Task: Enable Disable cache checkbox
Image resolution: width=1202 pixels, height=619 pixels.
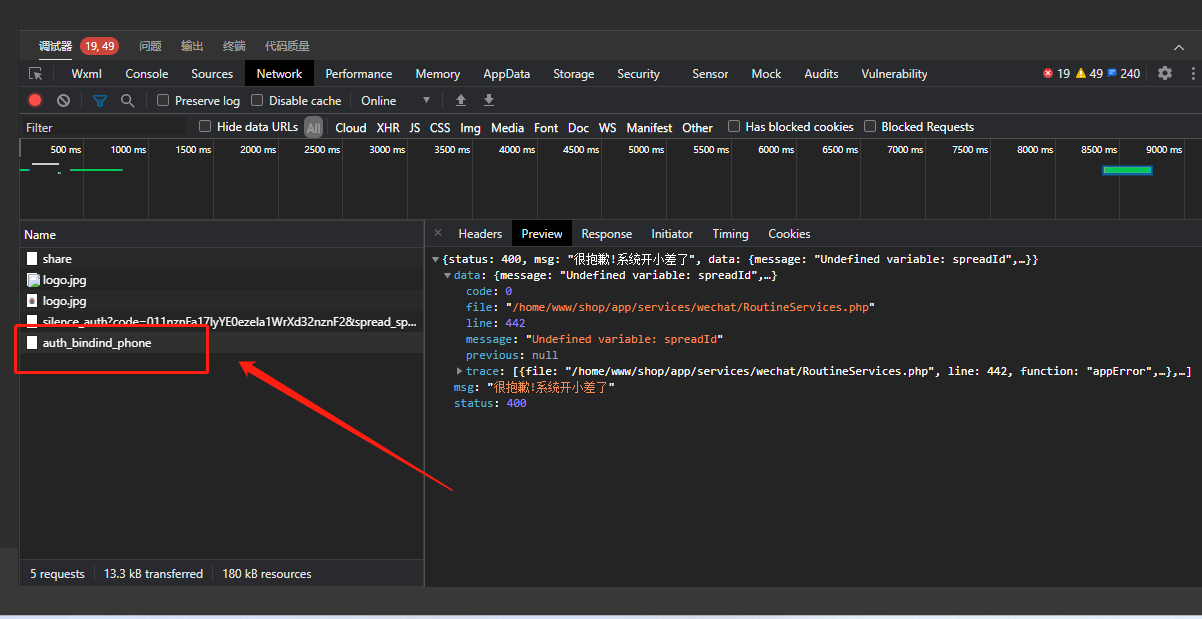Action: click(257, 100)
